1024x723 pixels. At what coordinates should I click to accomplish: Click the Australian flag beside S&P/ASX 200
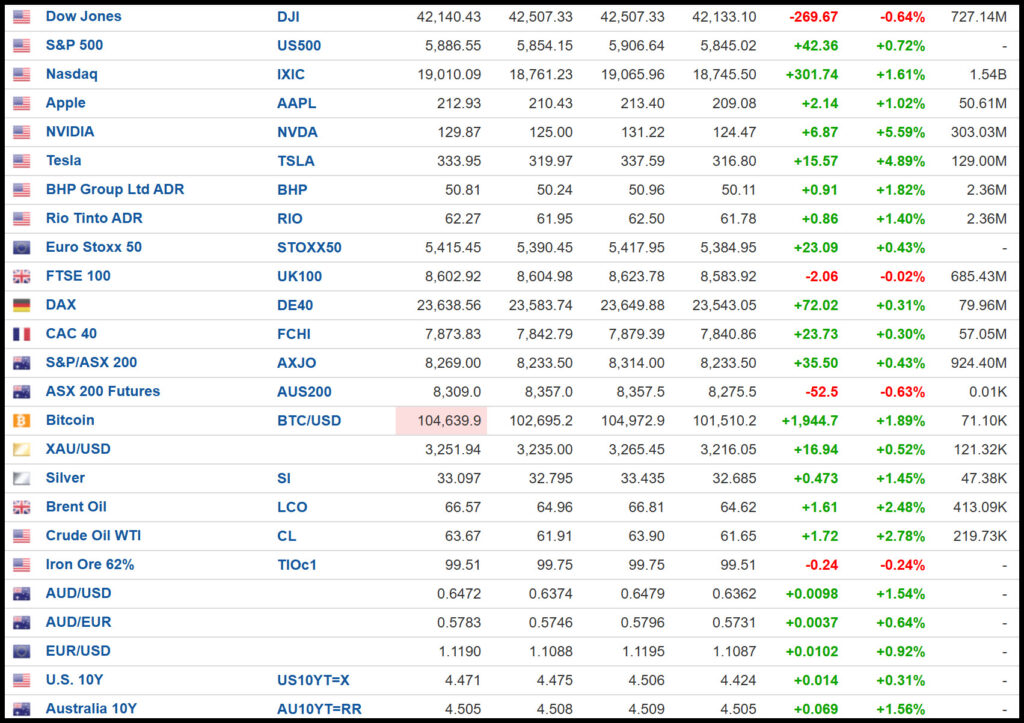pyautogui.click(x=22, y=363)
